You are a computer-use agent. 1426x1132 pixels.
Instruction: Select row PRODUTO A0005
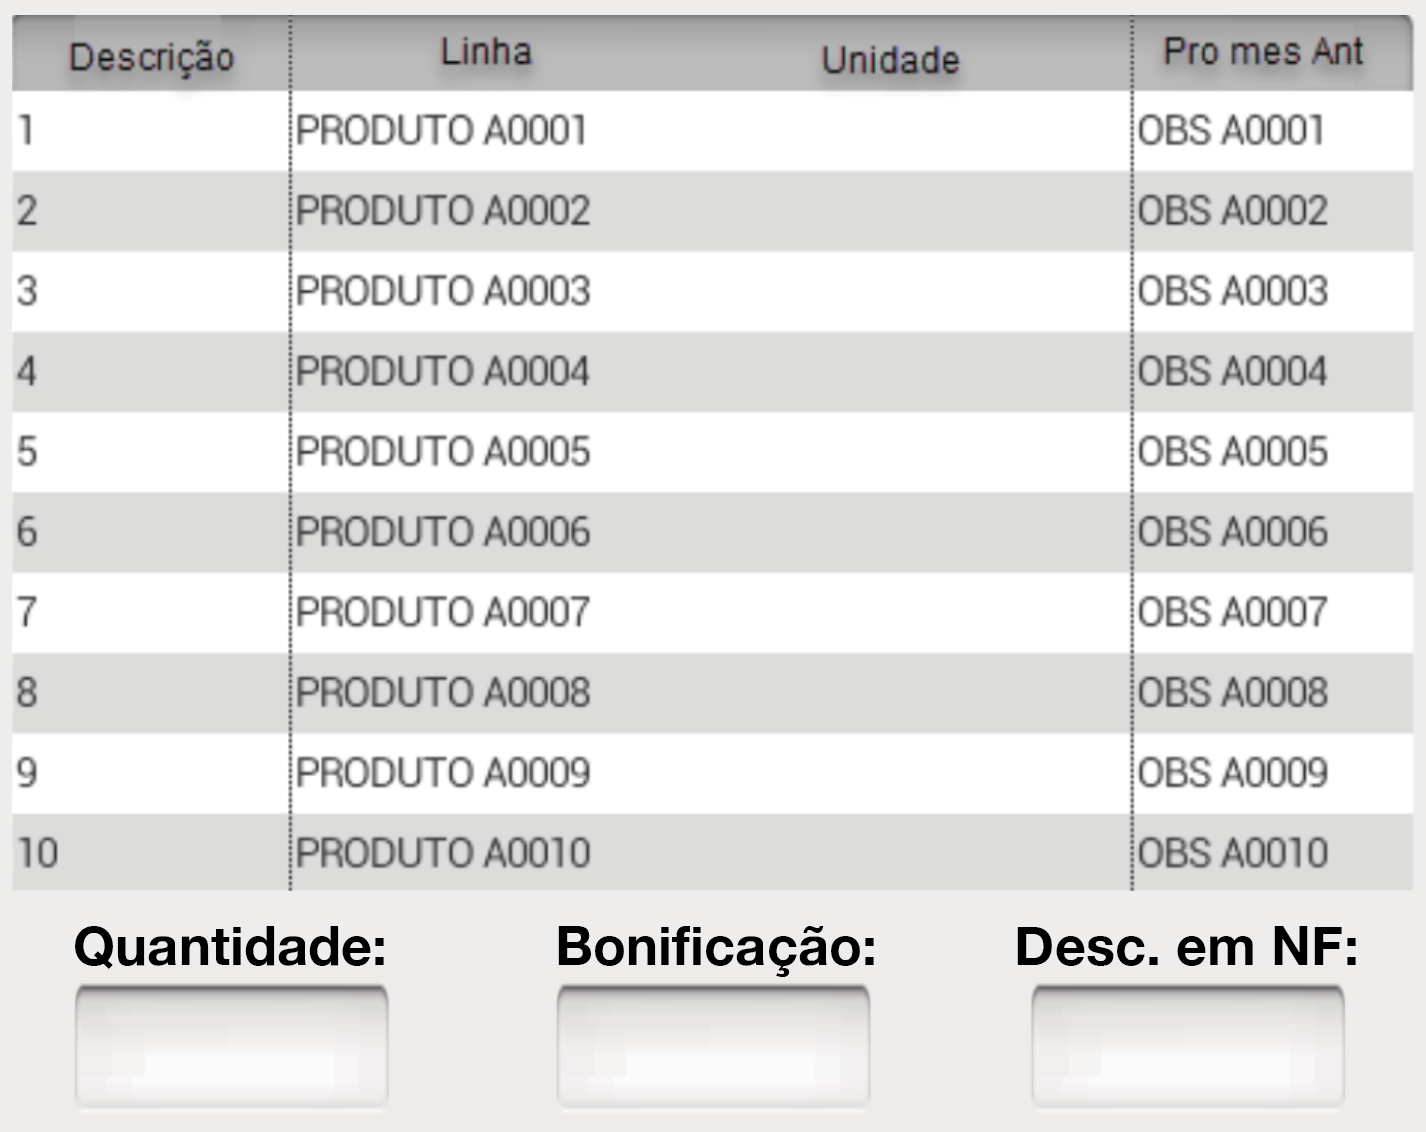click(713, 452)
